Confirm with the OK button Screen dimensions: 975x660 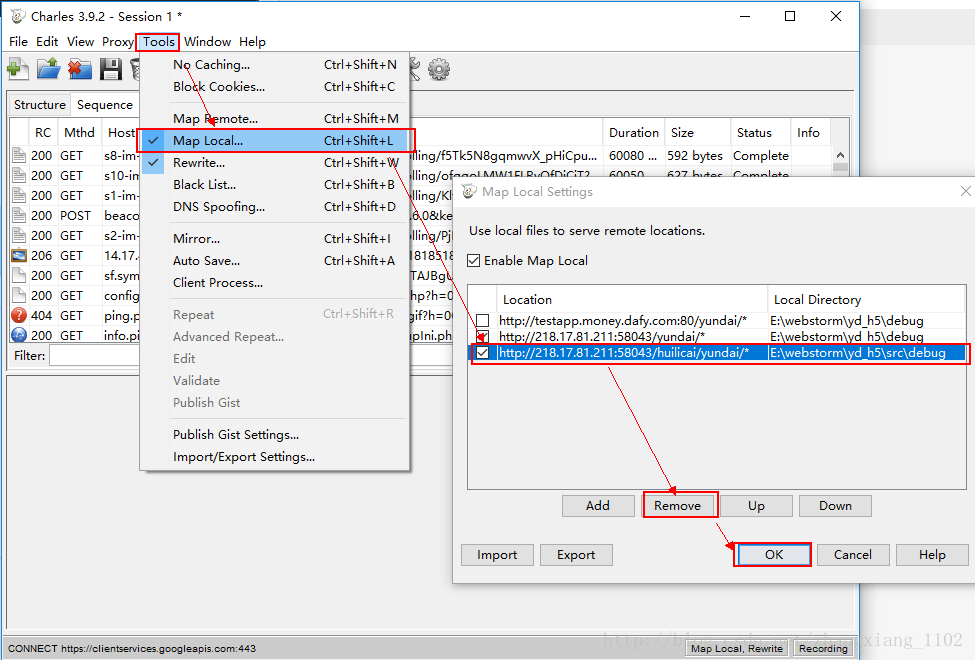tap(774, 555)
